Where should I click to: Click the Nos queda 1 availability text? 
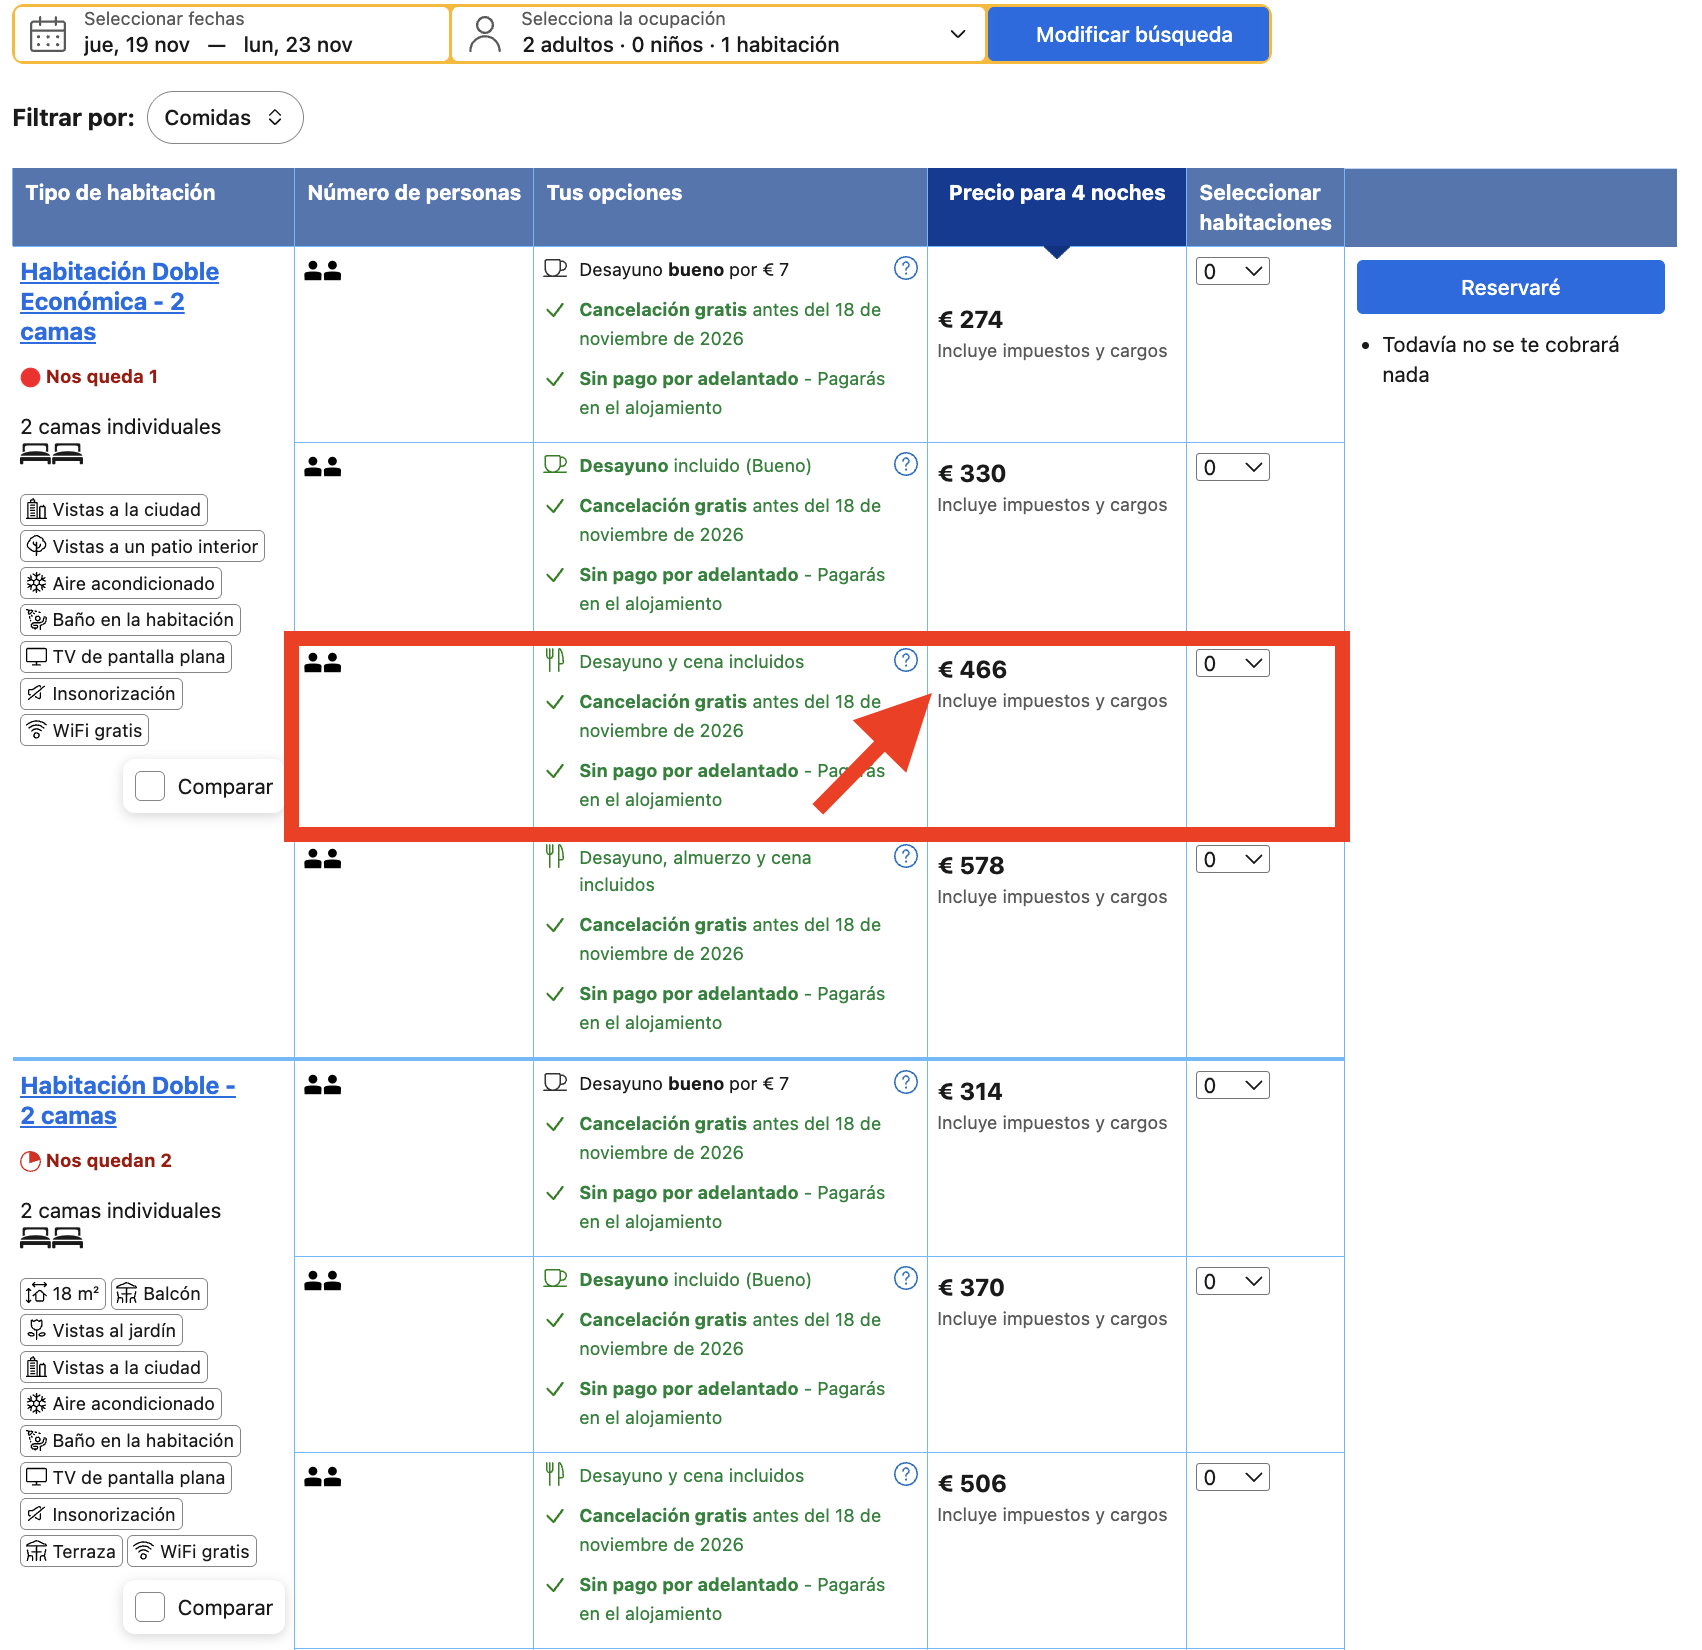click(x=102, y=377)
